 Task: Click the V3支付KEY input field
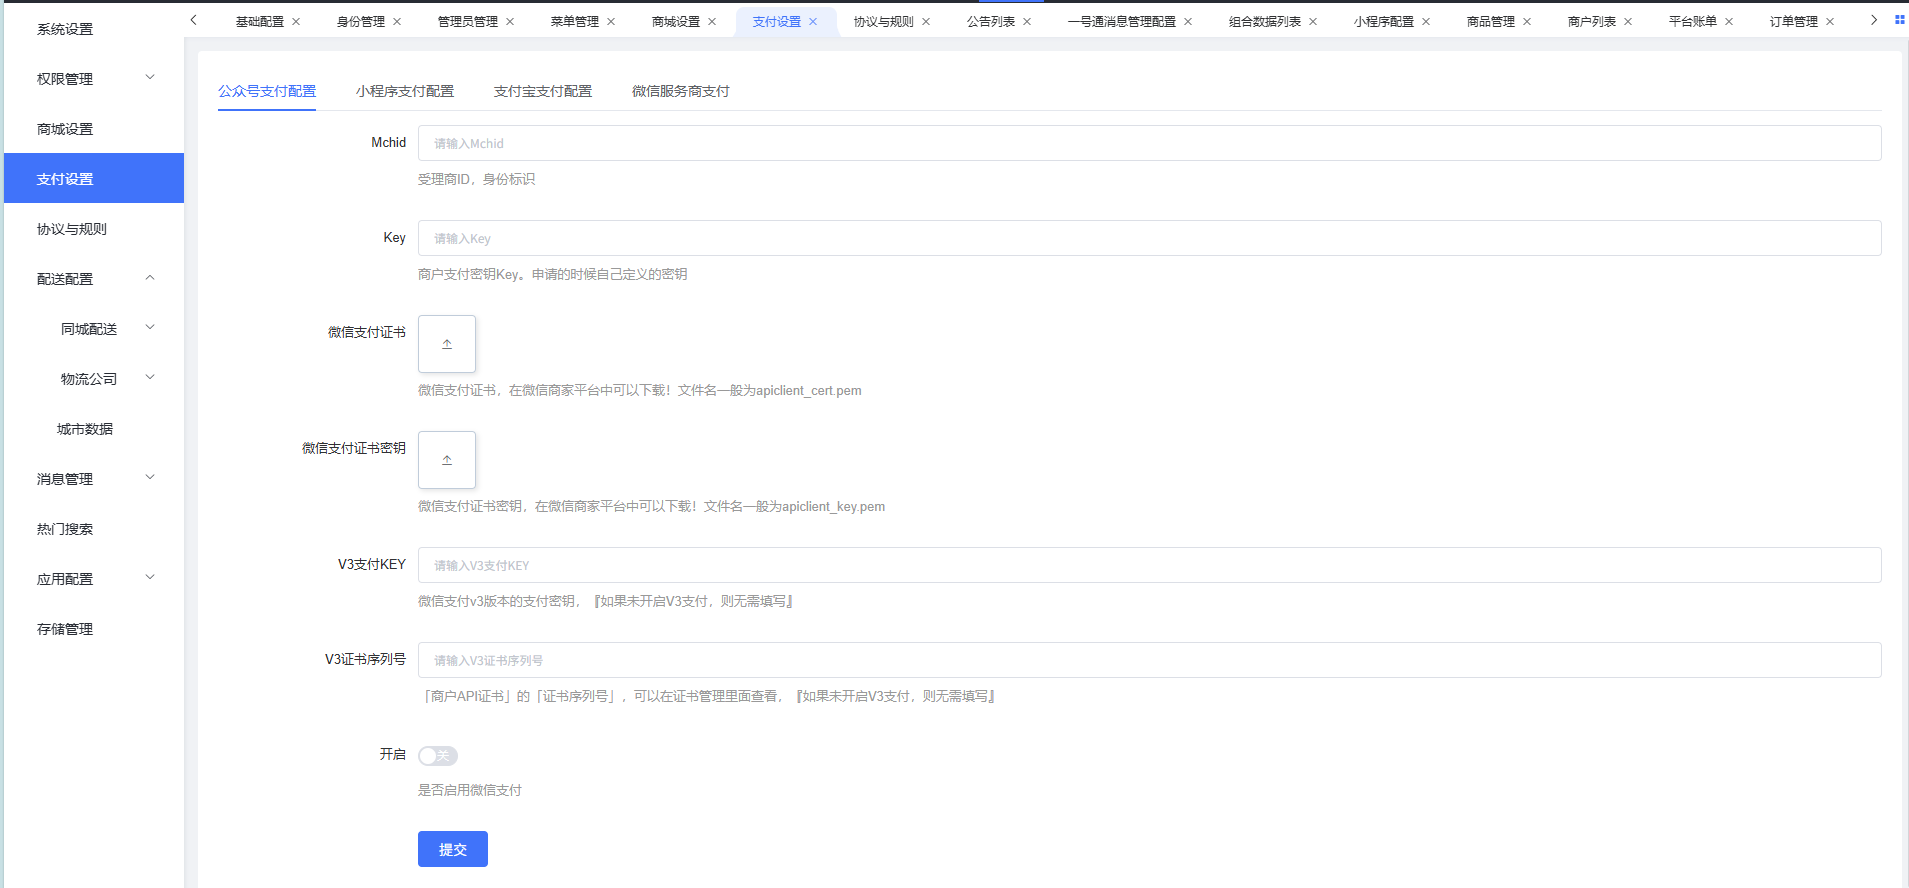coord(1148,565)
